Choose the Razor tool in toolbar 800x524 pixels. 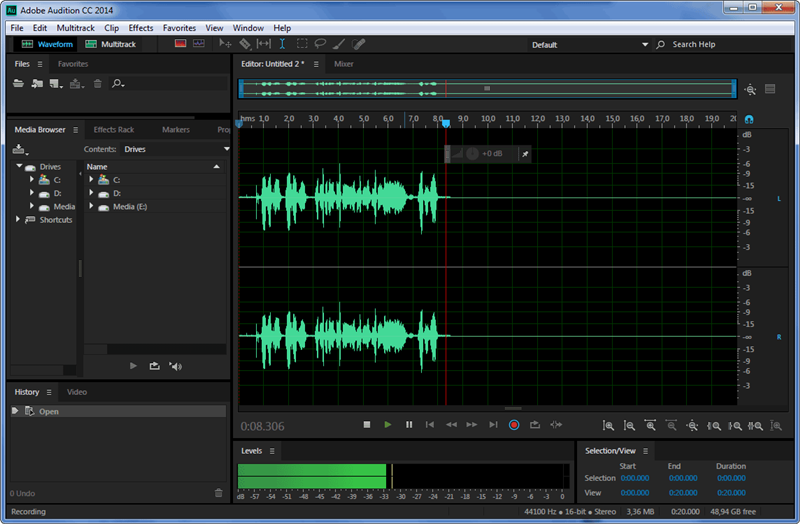point(245,44)
